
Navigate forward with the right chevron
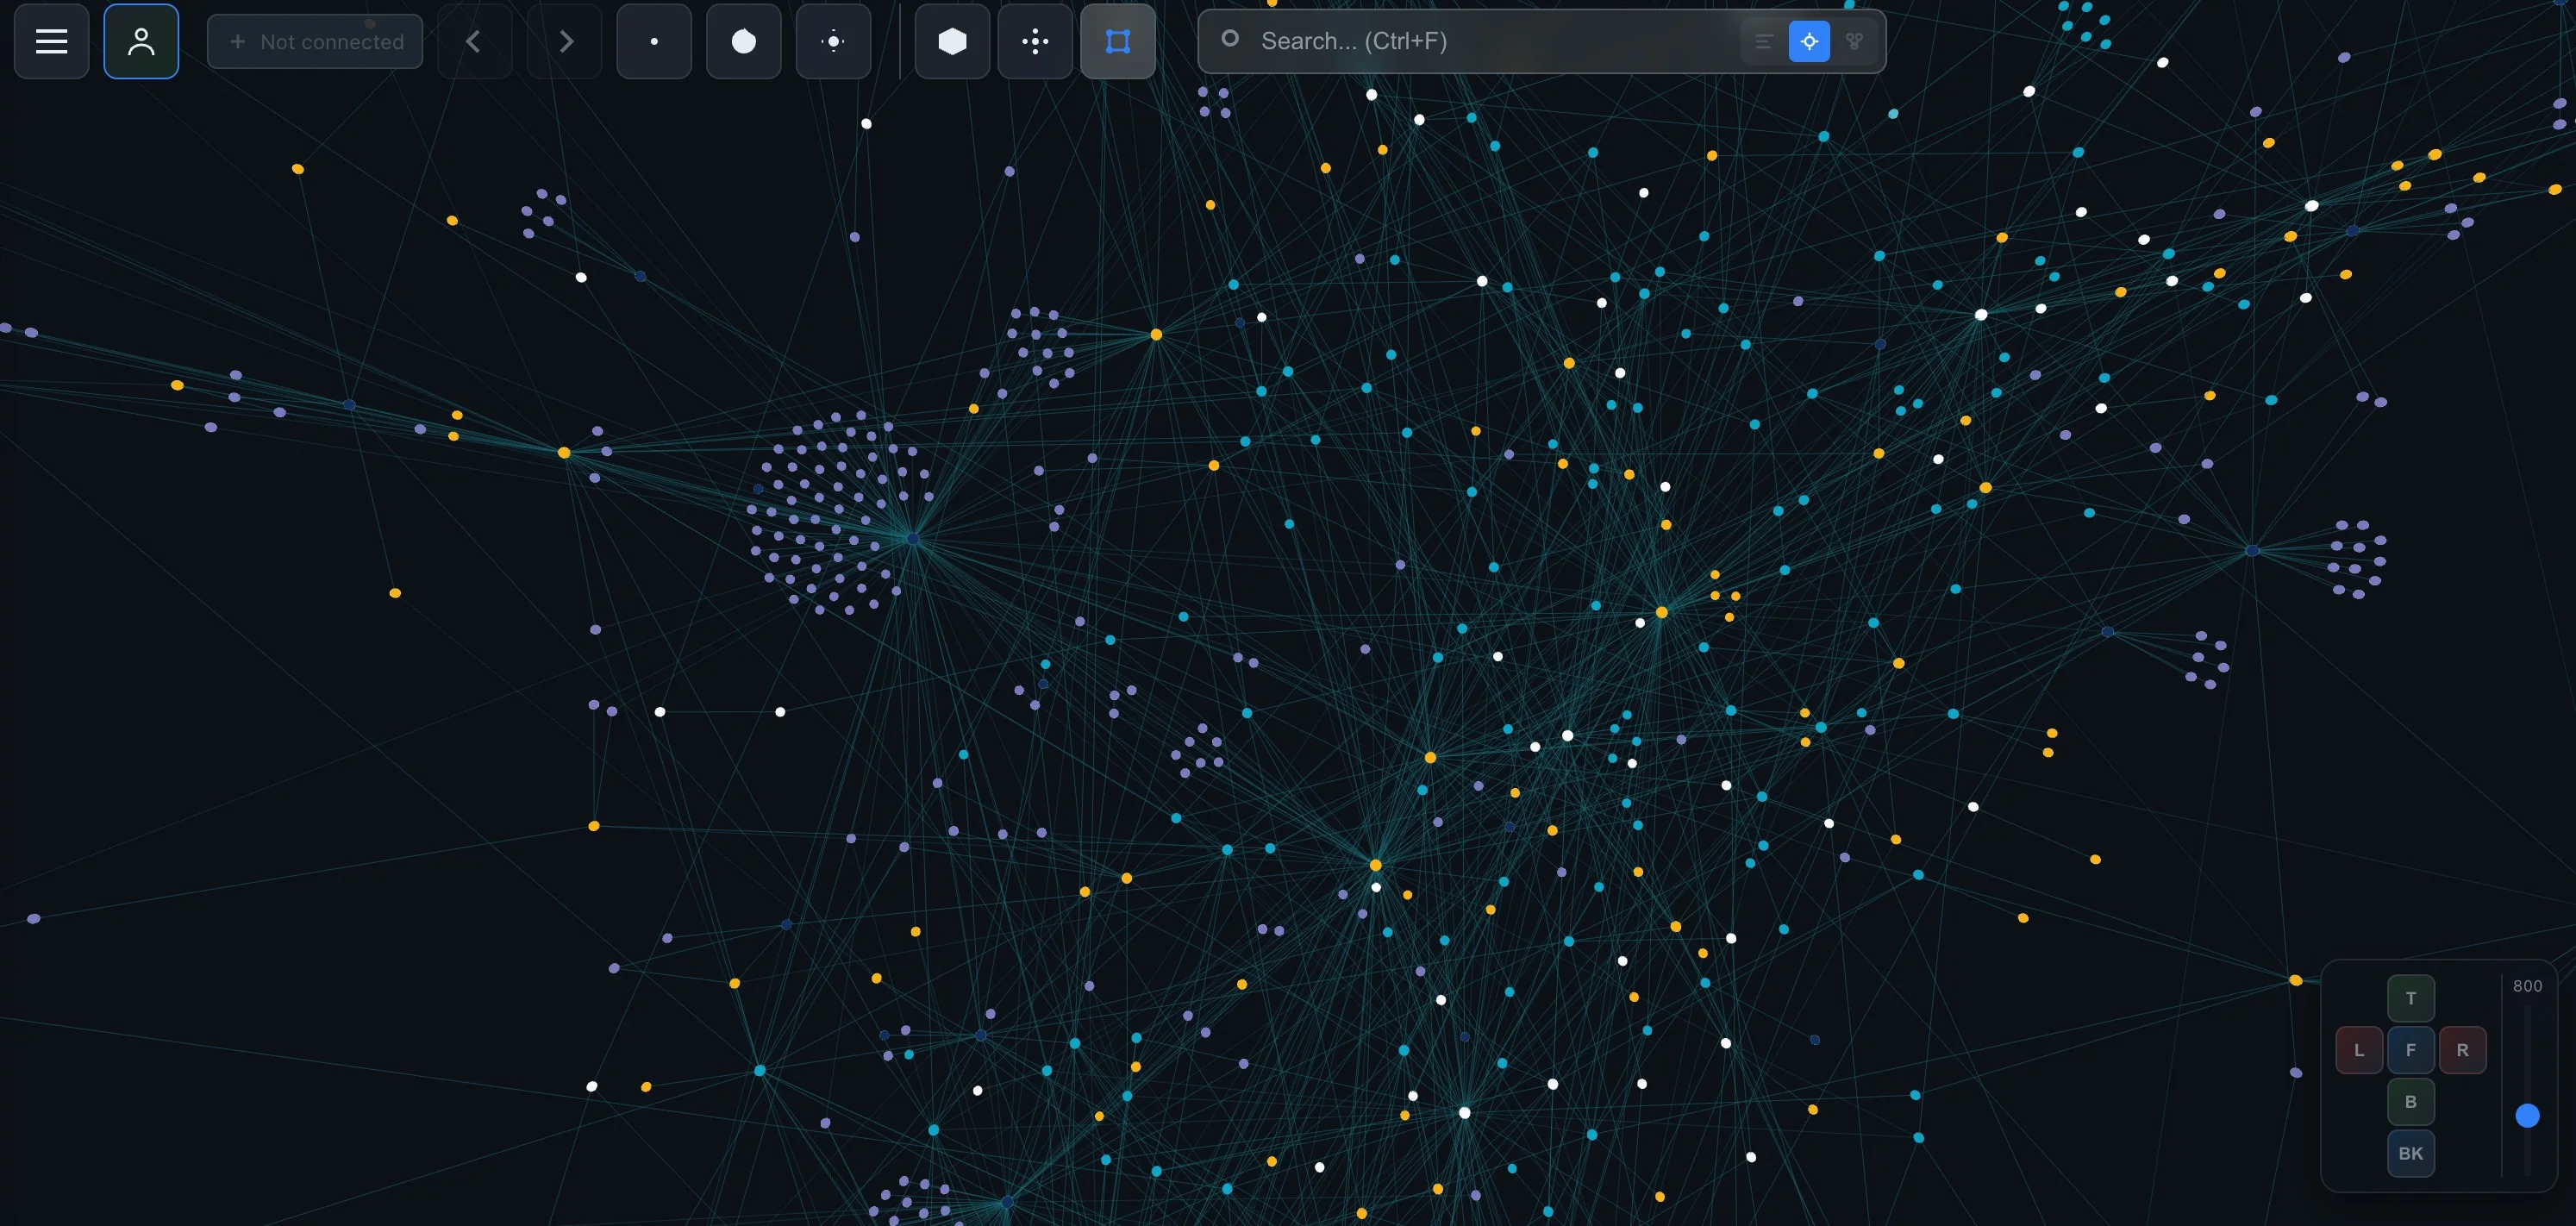click(566, 41)
